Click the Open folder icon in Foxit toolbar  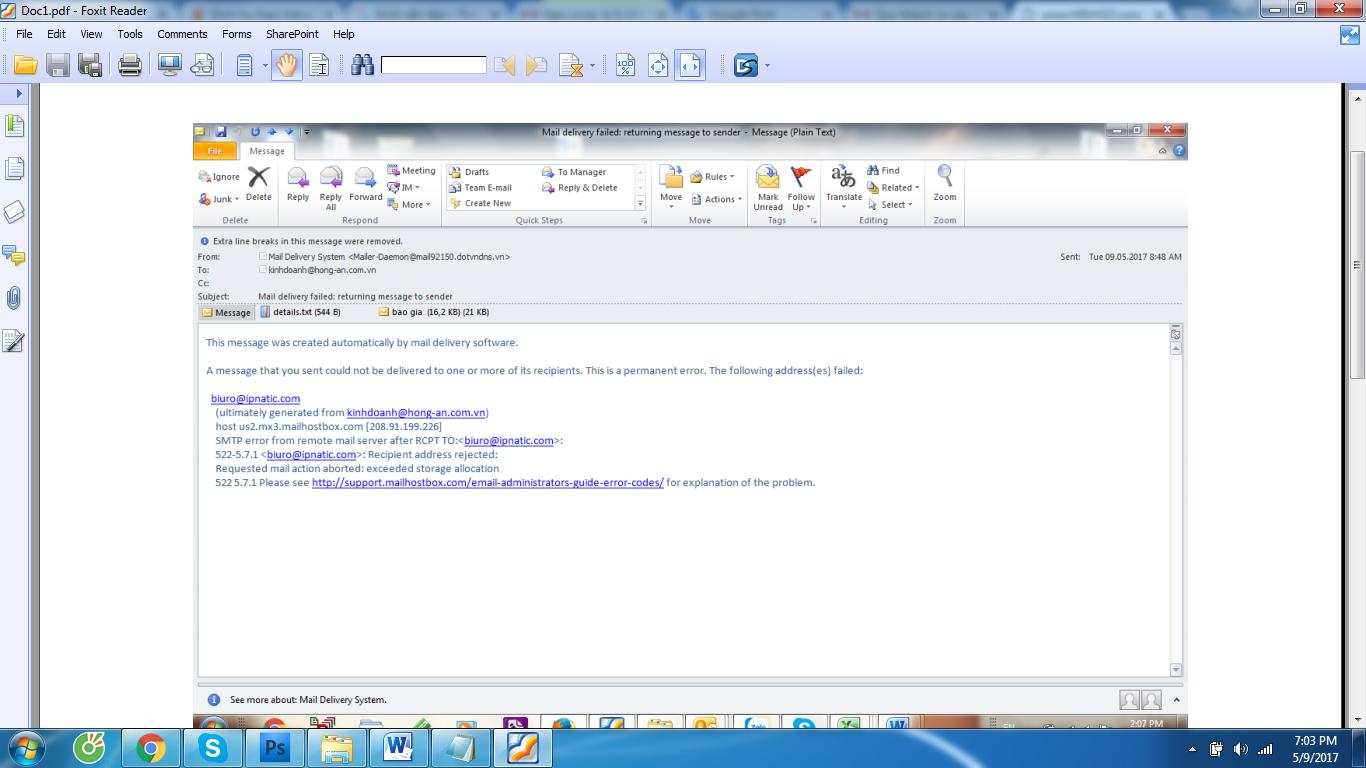click(25, 66)
